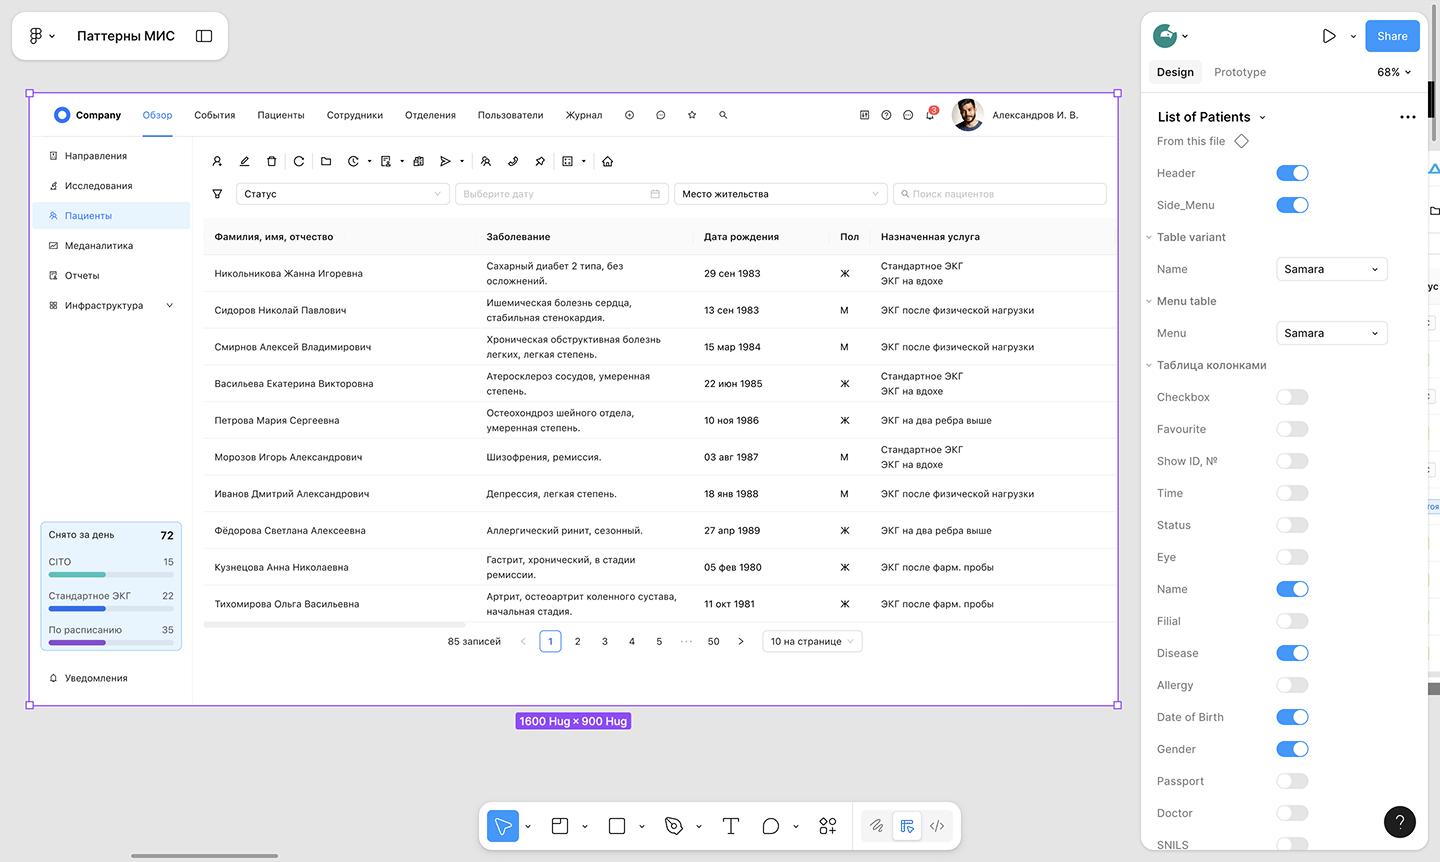Viewport: 1440px width, 862px height.
Task: Switch to the Prototype tab
Action: pyautogui.click(x=1239, y=72)
